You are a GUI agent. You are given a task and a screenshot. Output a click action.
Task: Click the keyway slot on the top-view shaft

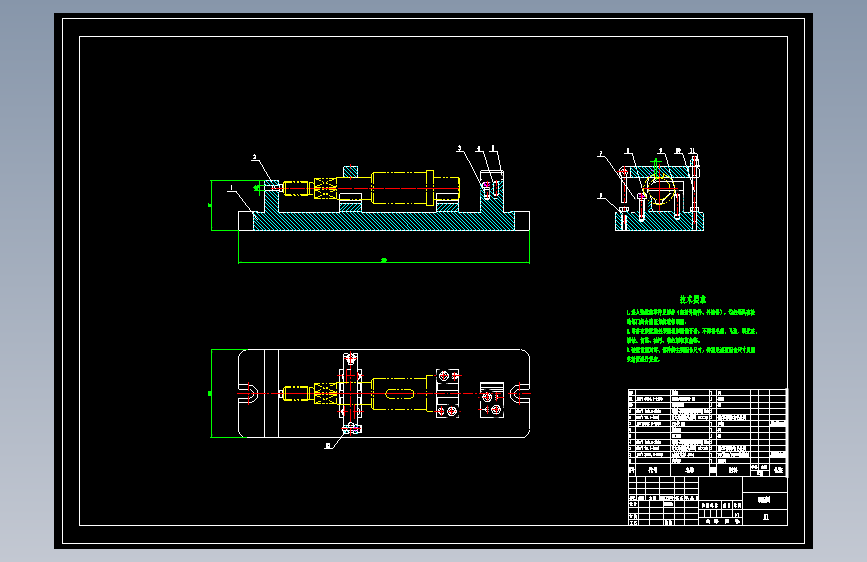pyautogui.click(x=399, y=393)
